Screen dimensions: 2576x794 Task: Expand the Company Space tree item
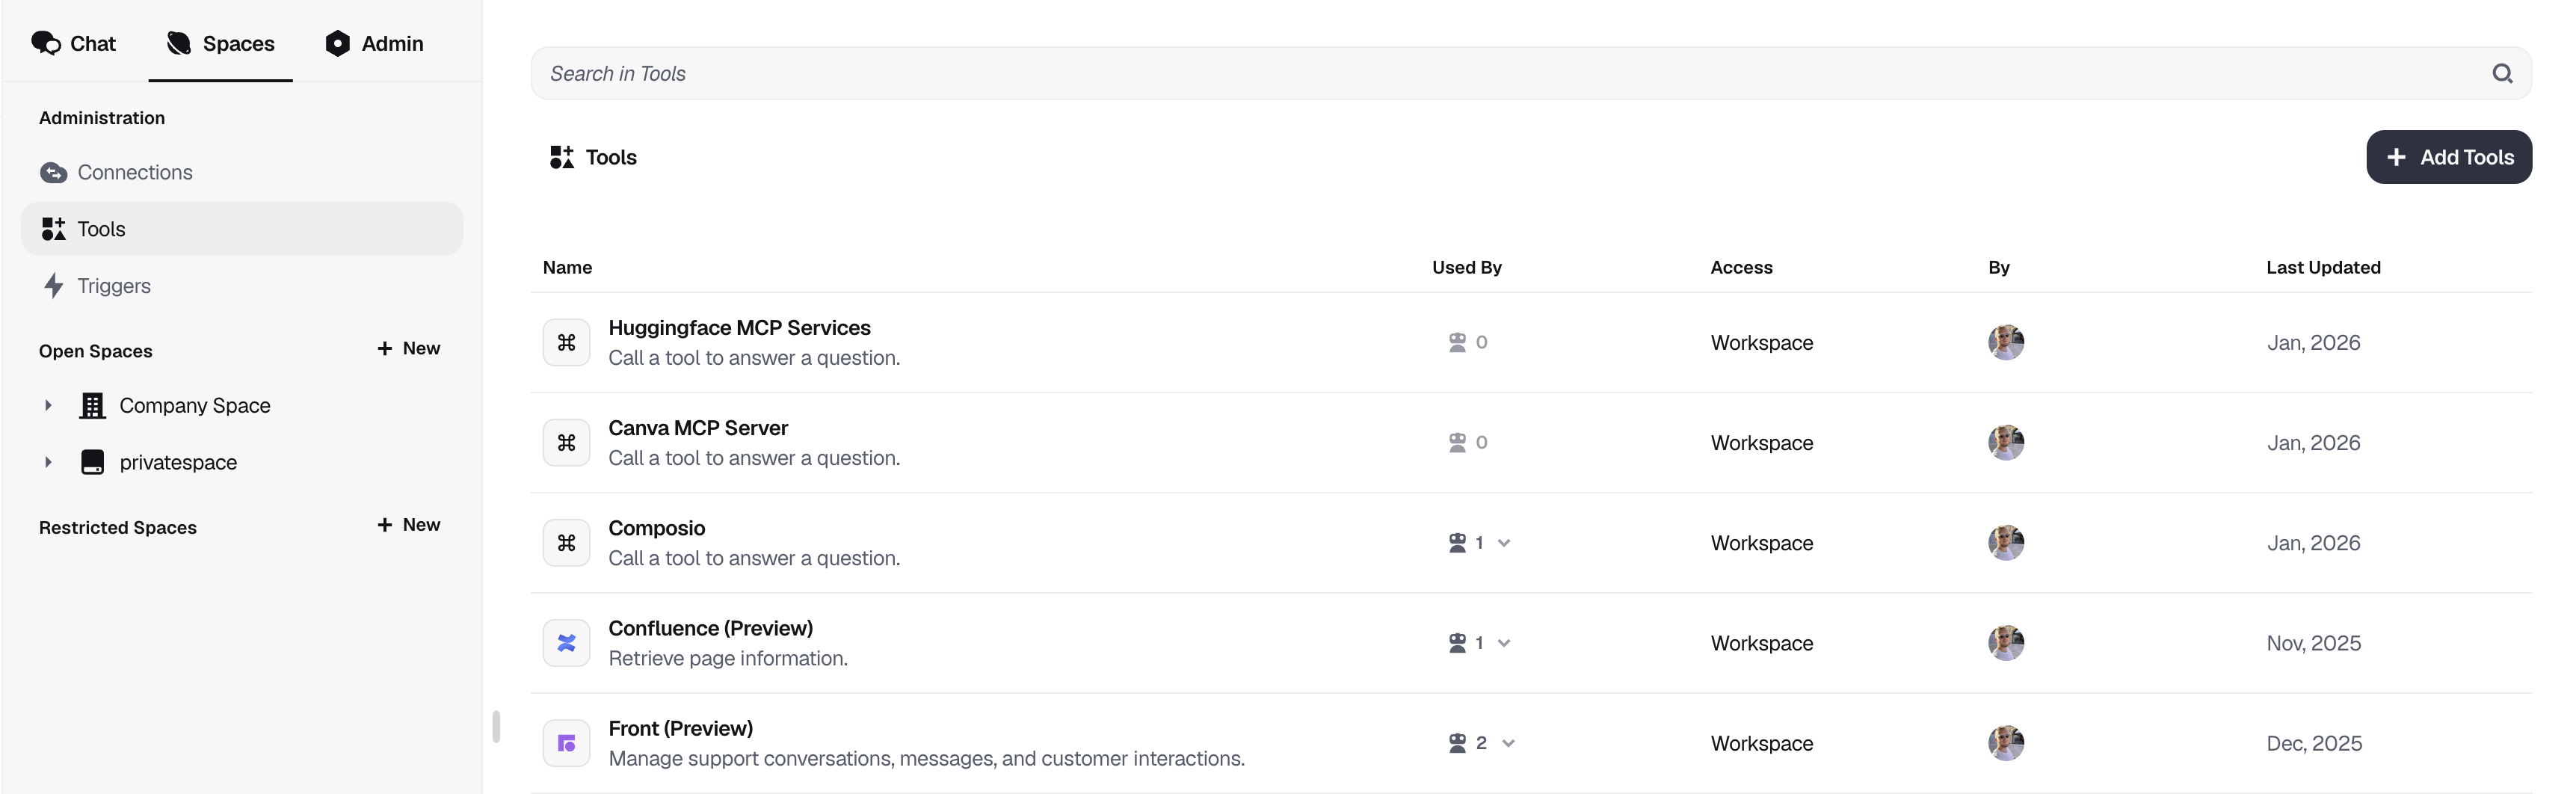(48, 406)
